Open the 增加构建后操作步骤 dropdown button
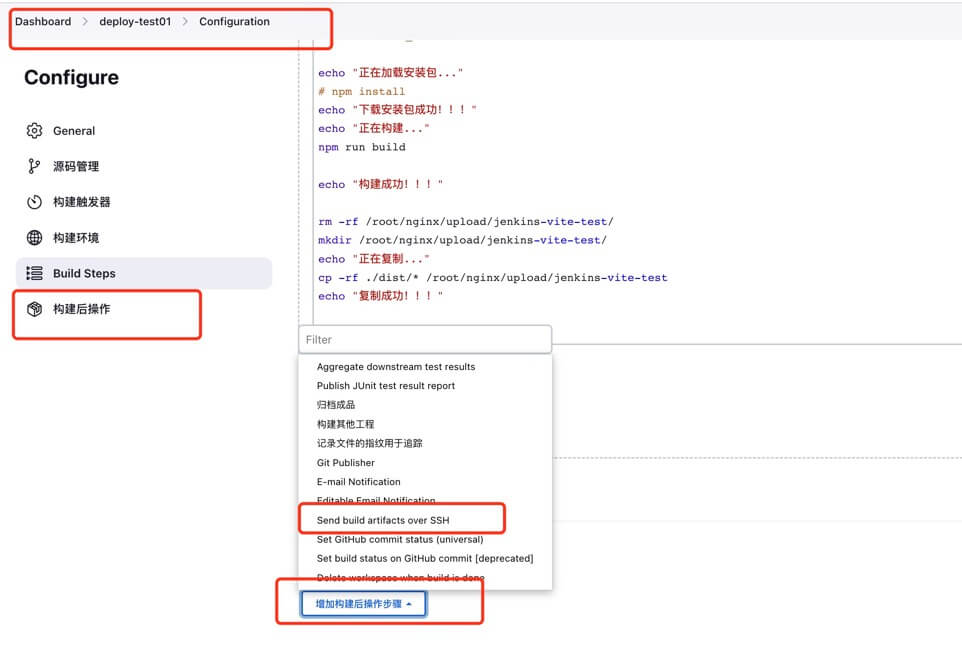 (x=364, y=604)
